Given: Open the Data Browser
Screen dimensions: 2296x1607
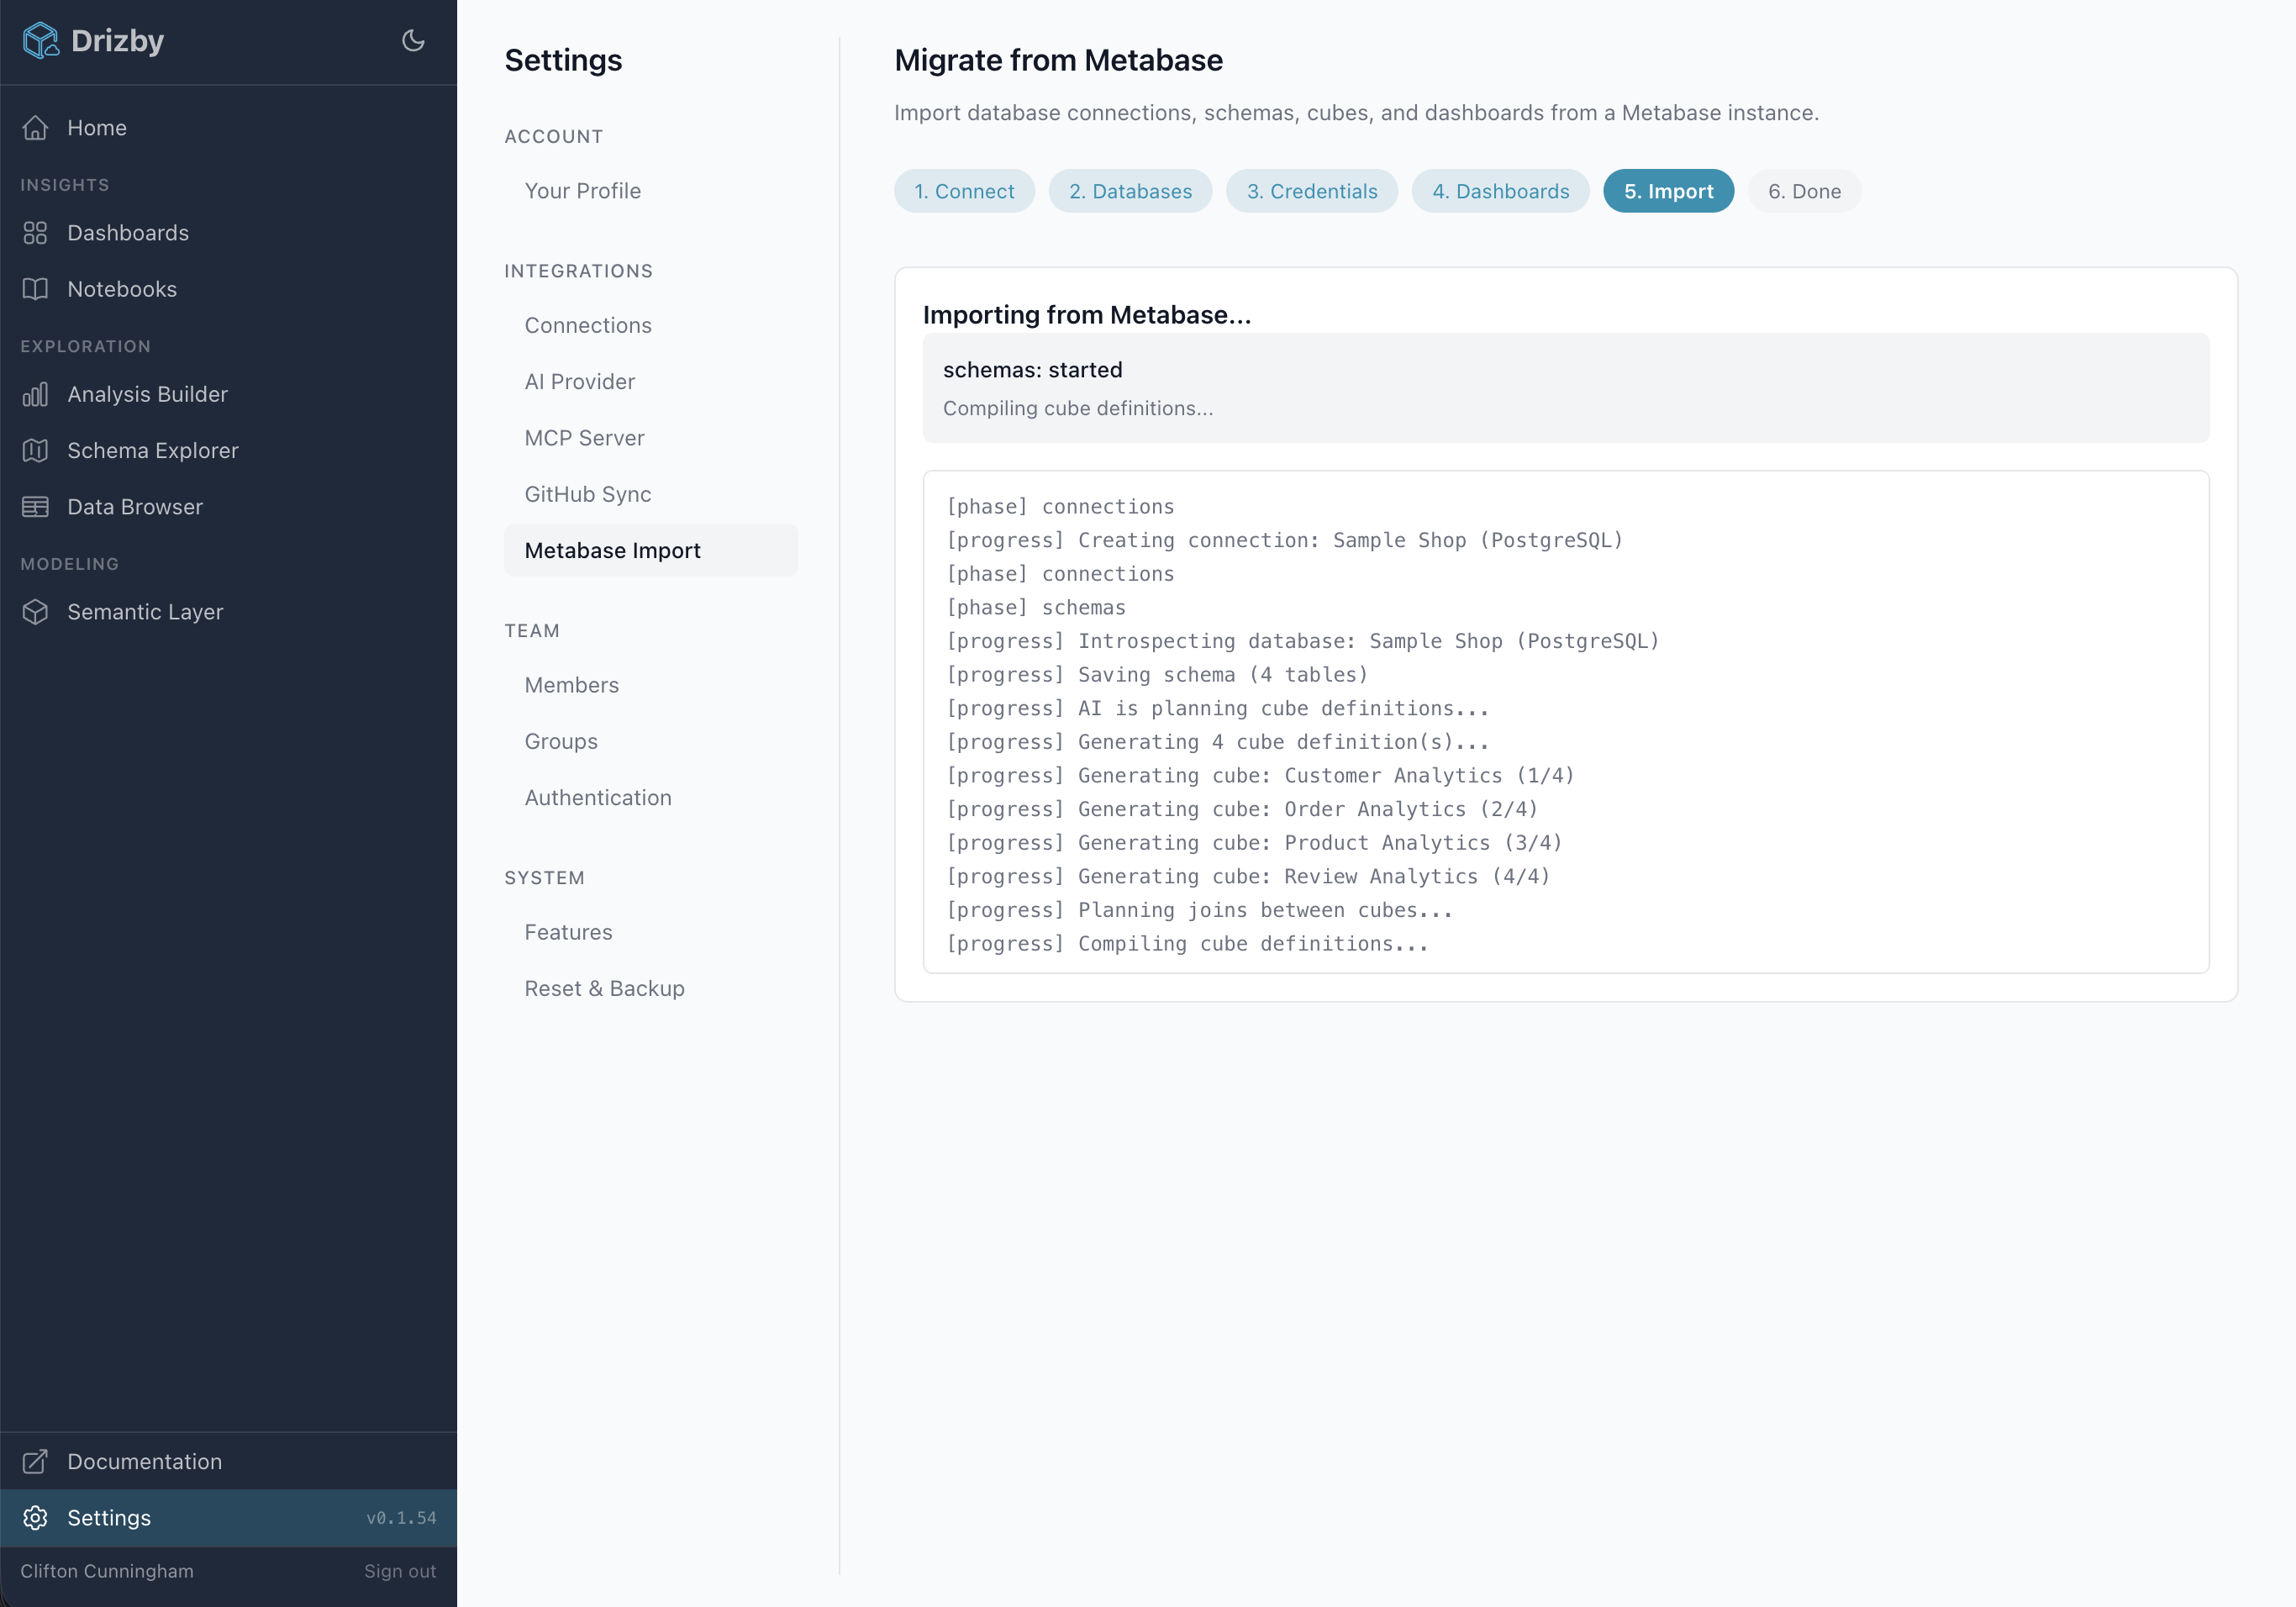Looking at the screenshot, I should 136,506.
